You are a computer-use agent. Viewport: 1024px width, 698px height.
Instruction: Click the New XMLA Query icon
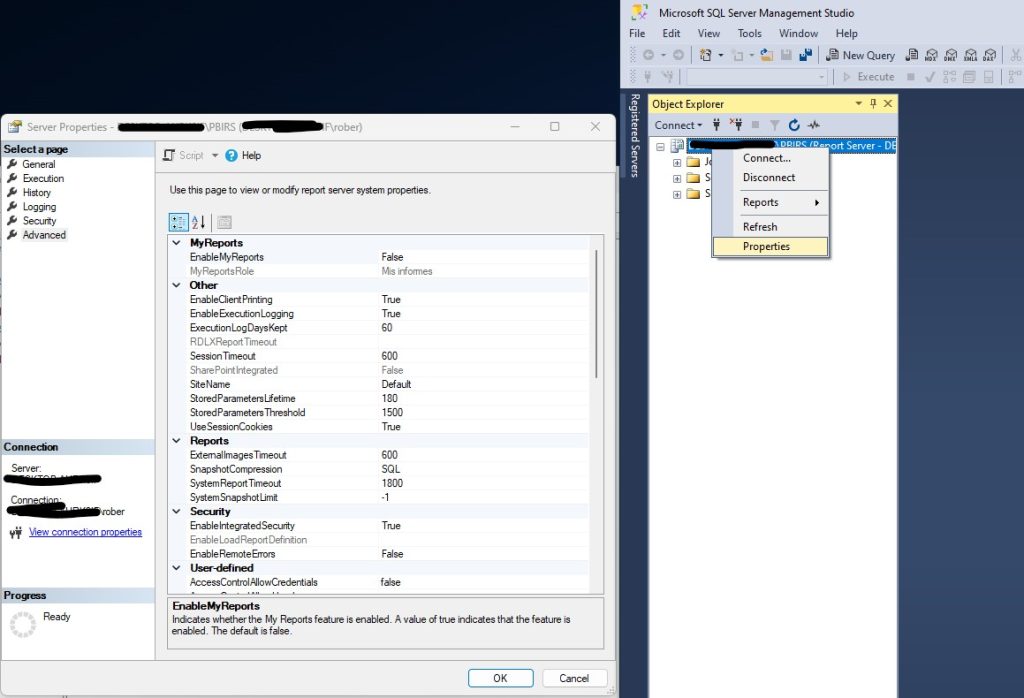pos(971,56)
